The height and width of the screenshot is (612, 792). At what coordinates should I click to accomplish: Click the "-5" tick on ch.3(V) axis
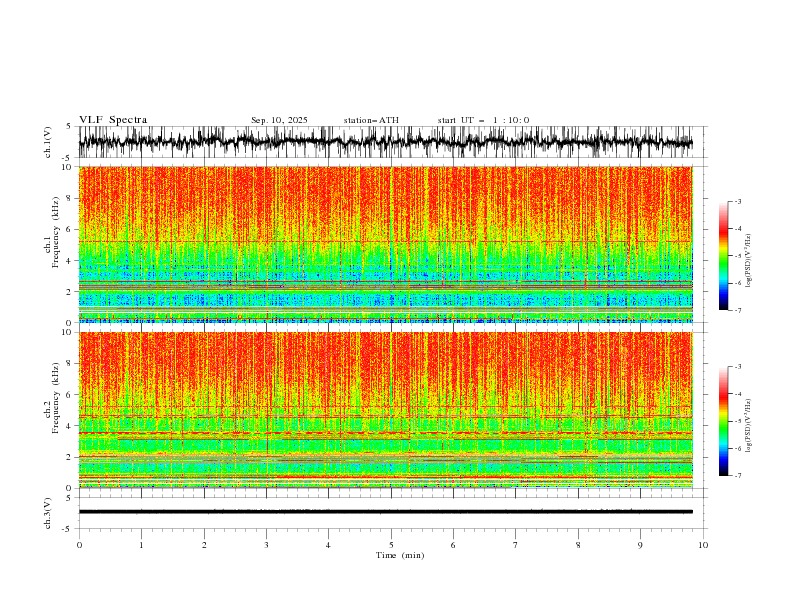pos(68,529)
